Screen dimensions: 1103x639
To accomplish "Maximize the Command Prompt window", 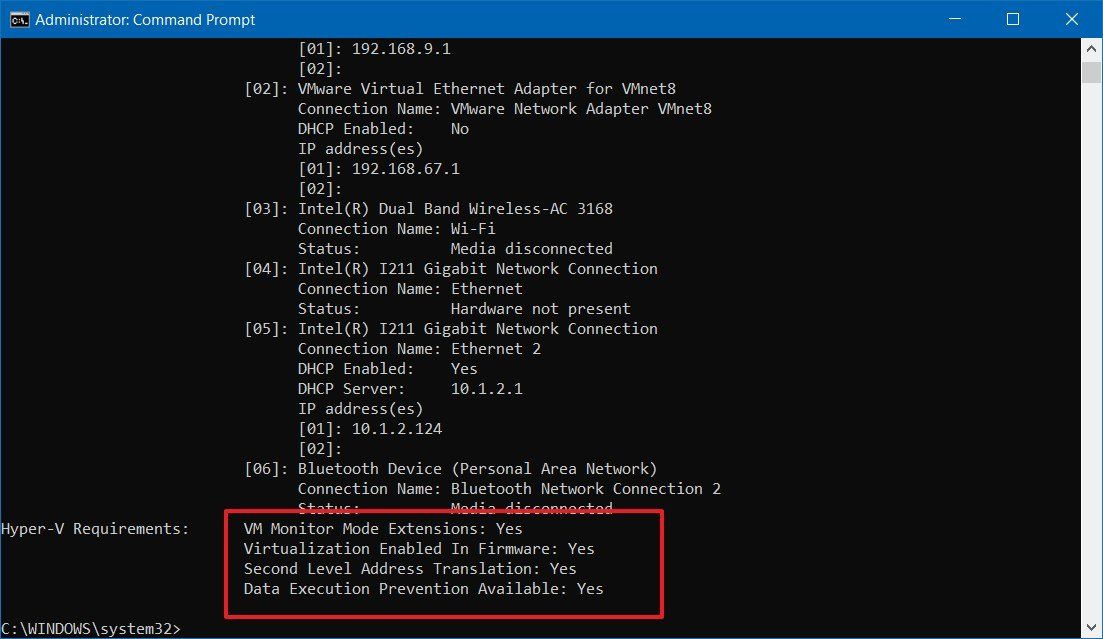I will pos(1012,19).
